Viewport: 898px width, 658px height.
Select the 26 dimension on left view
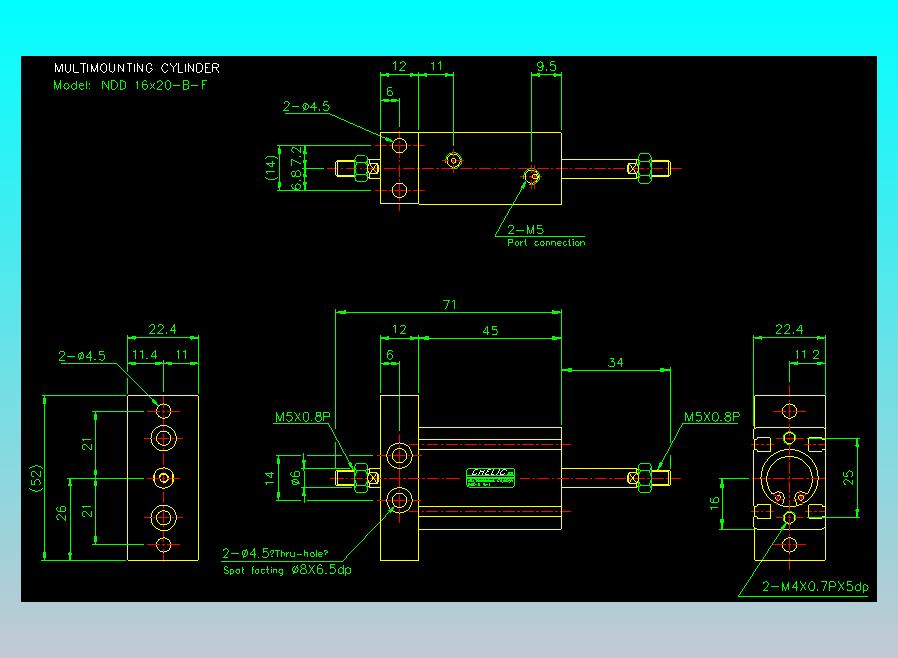click(61, 513)
